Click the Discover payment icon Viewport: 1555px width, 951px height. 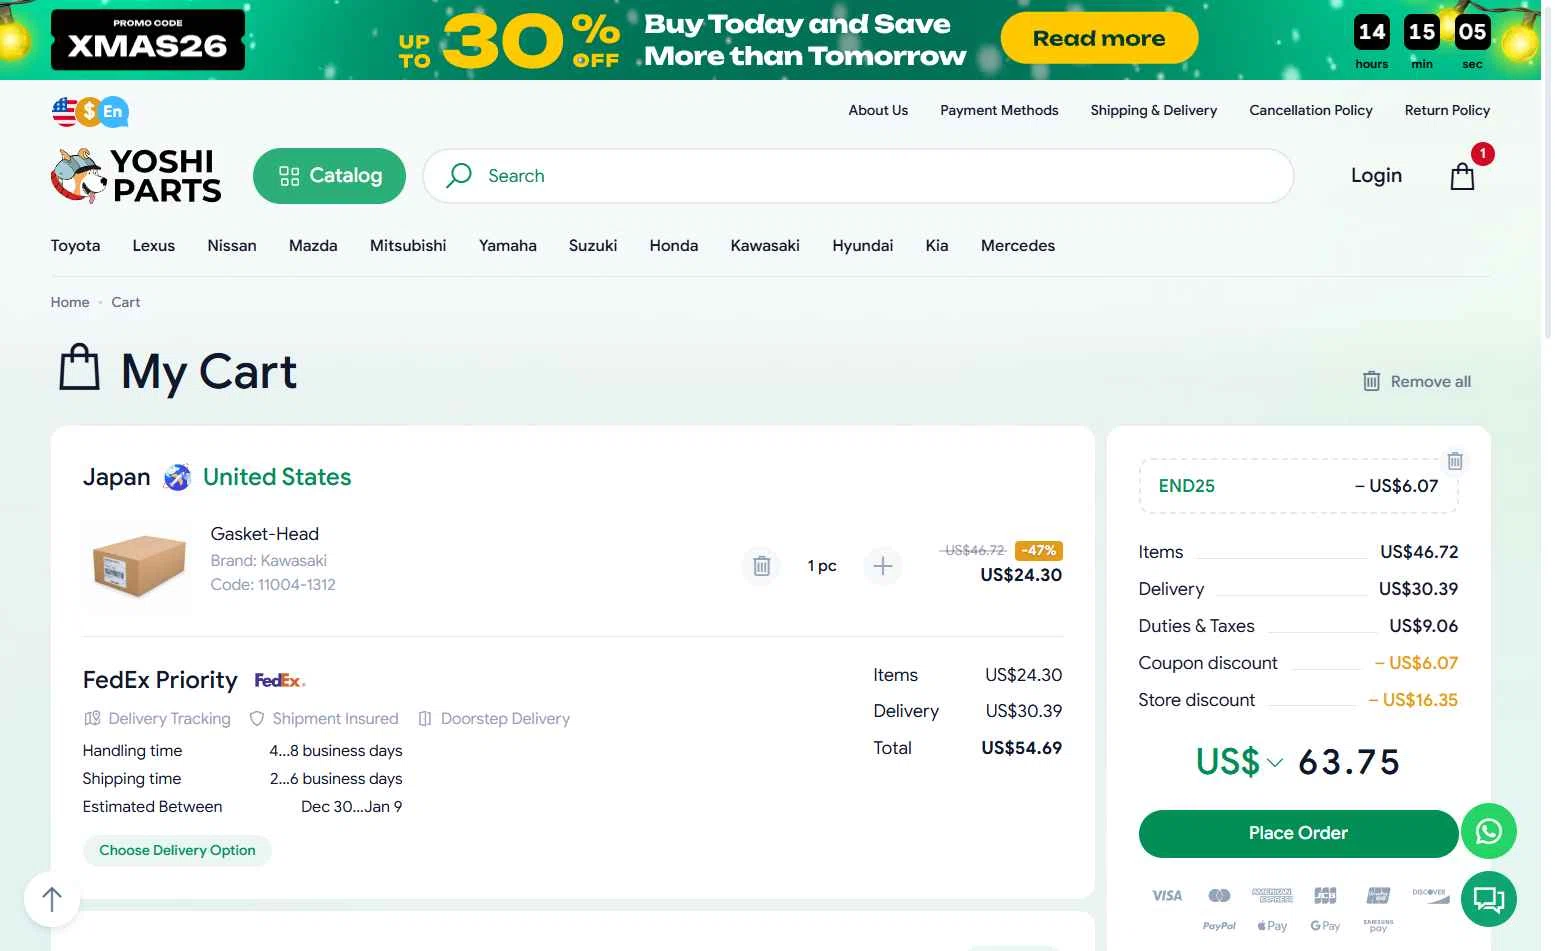point(1430,896)
